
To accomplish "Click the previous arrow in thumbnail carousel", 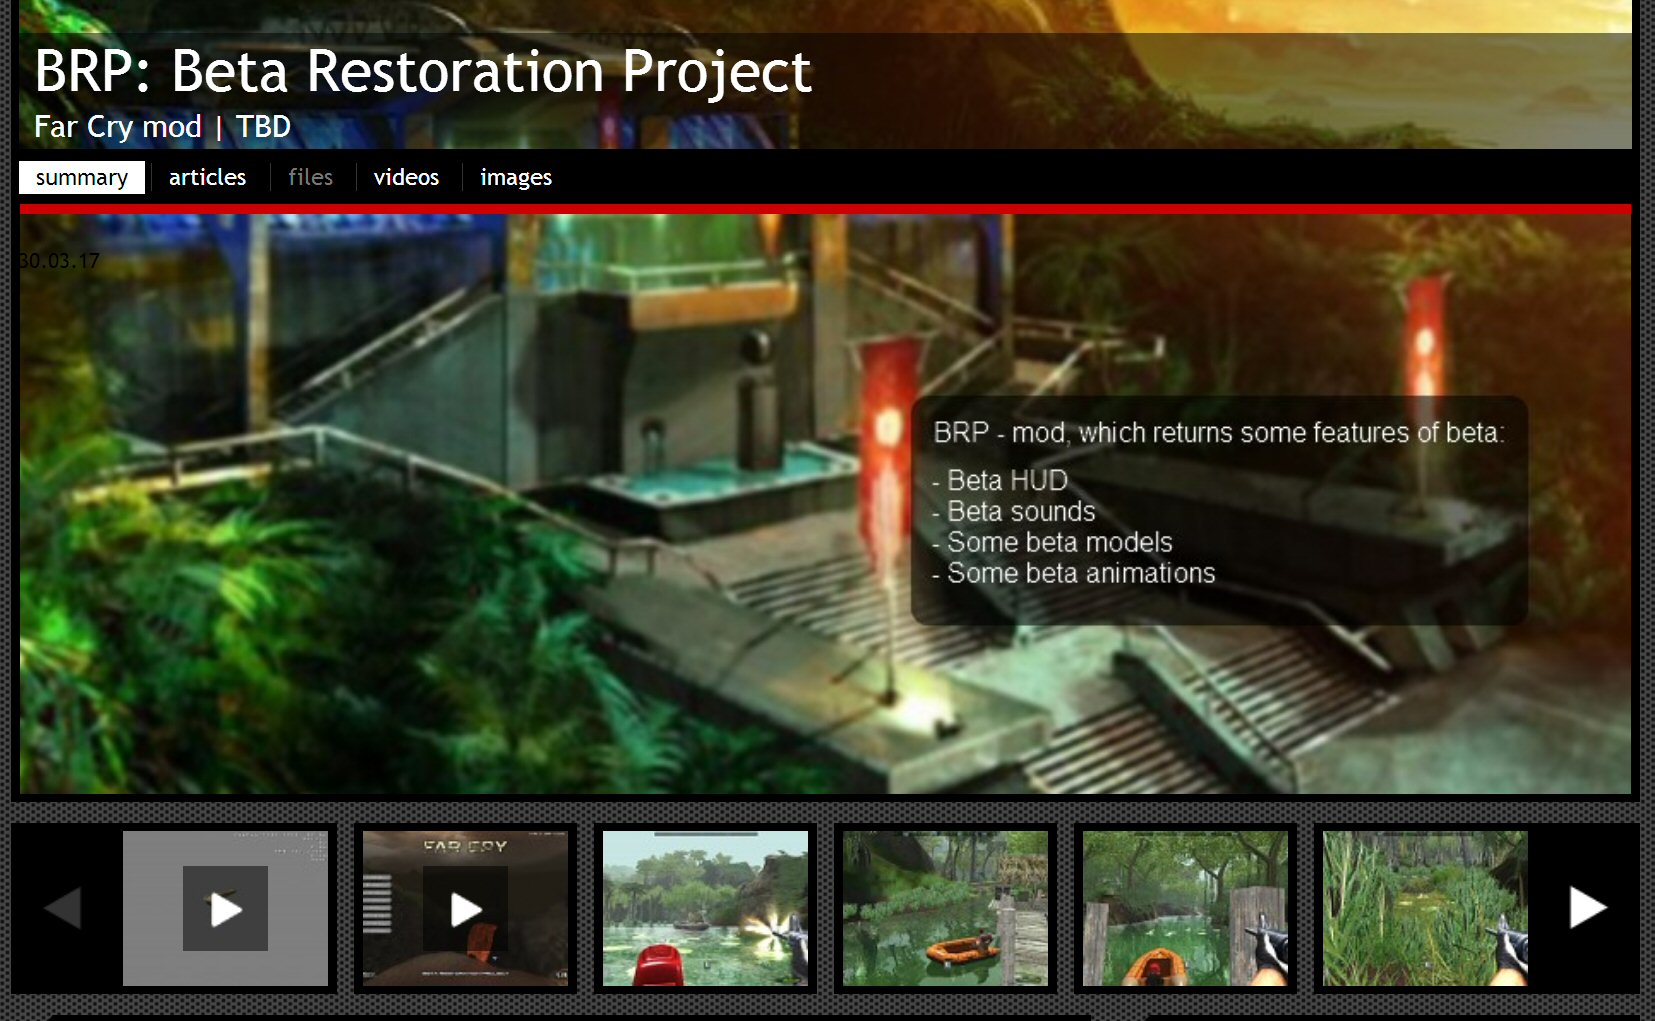I will 63,908.
